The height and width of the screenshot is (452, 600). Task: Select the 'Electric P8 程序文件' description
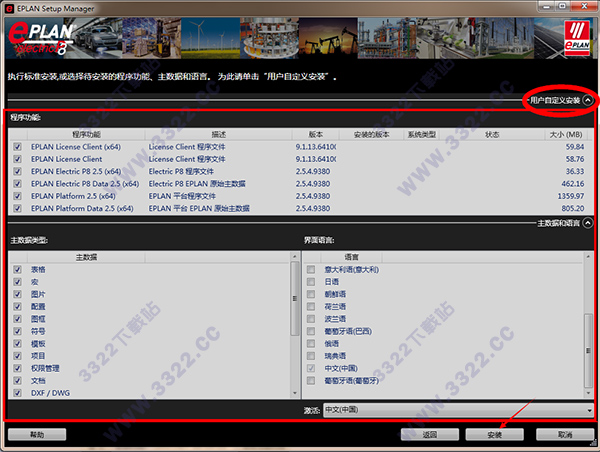(x=181, y=171)
